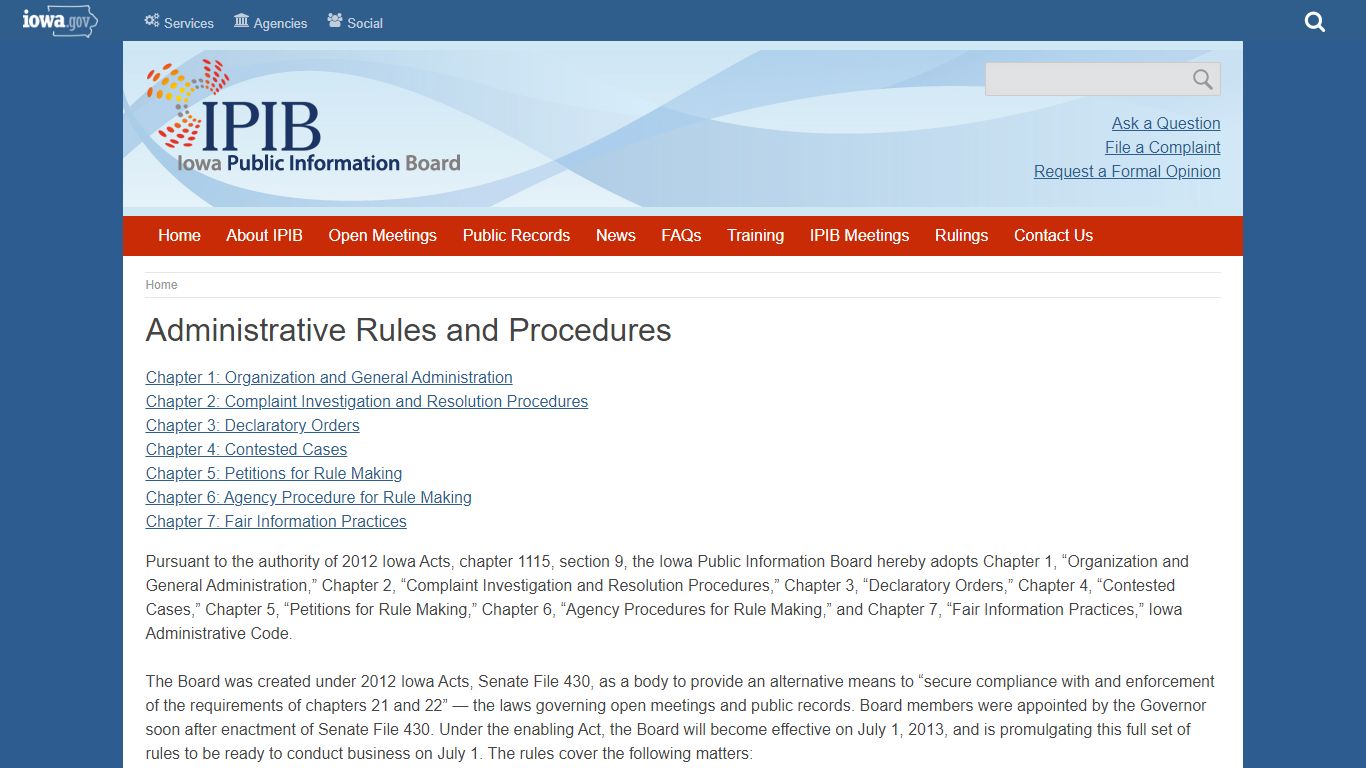Open the About IPIB menu
This screenshot has width=1366, height=768.
coord(264,236)
